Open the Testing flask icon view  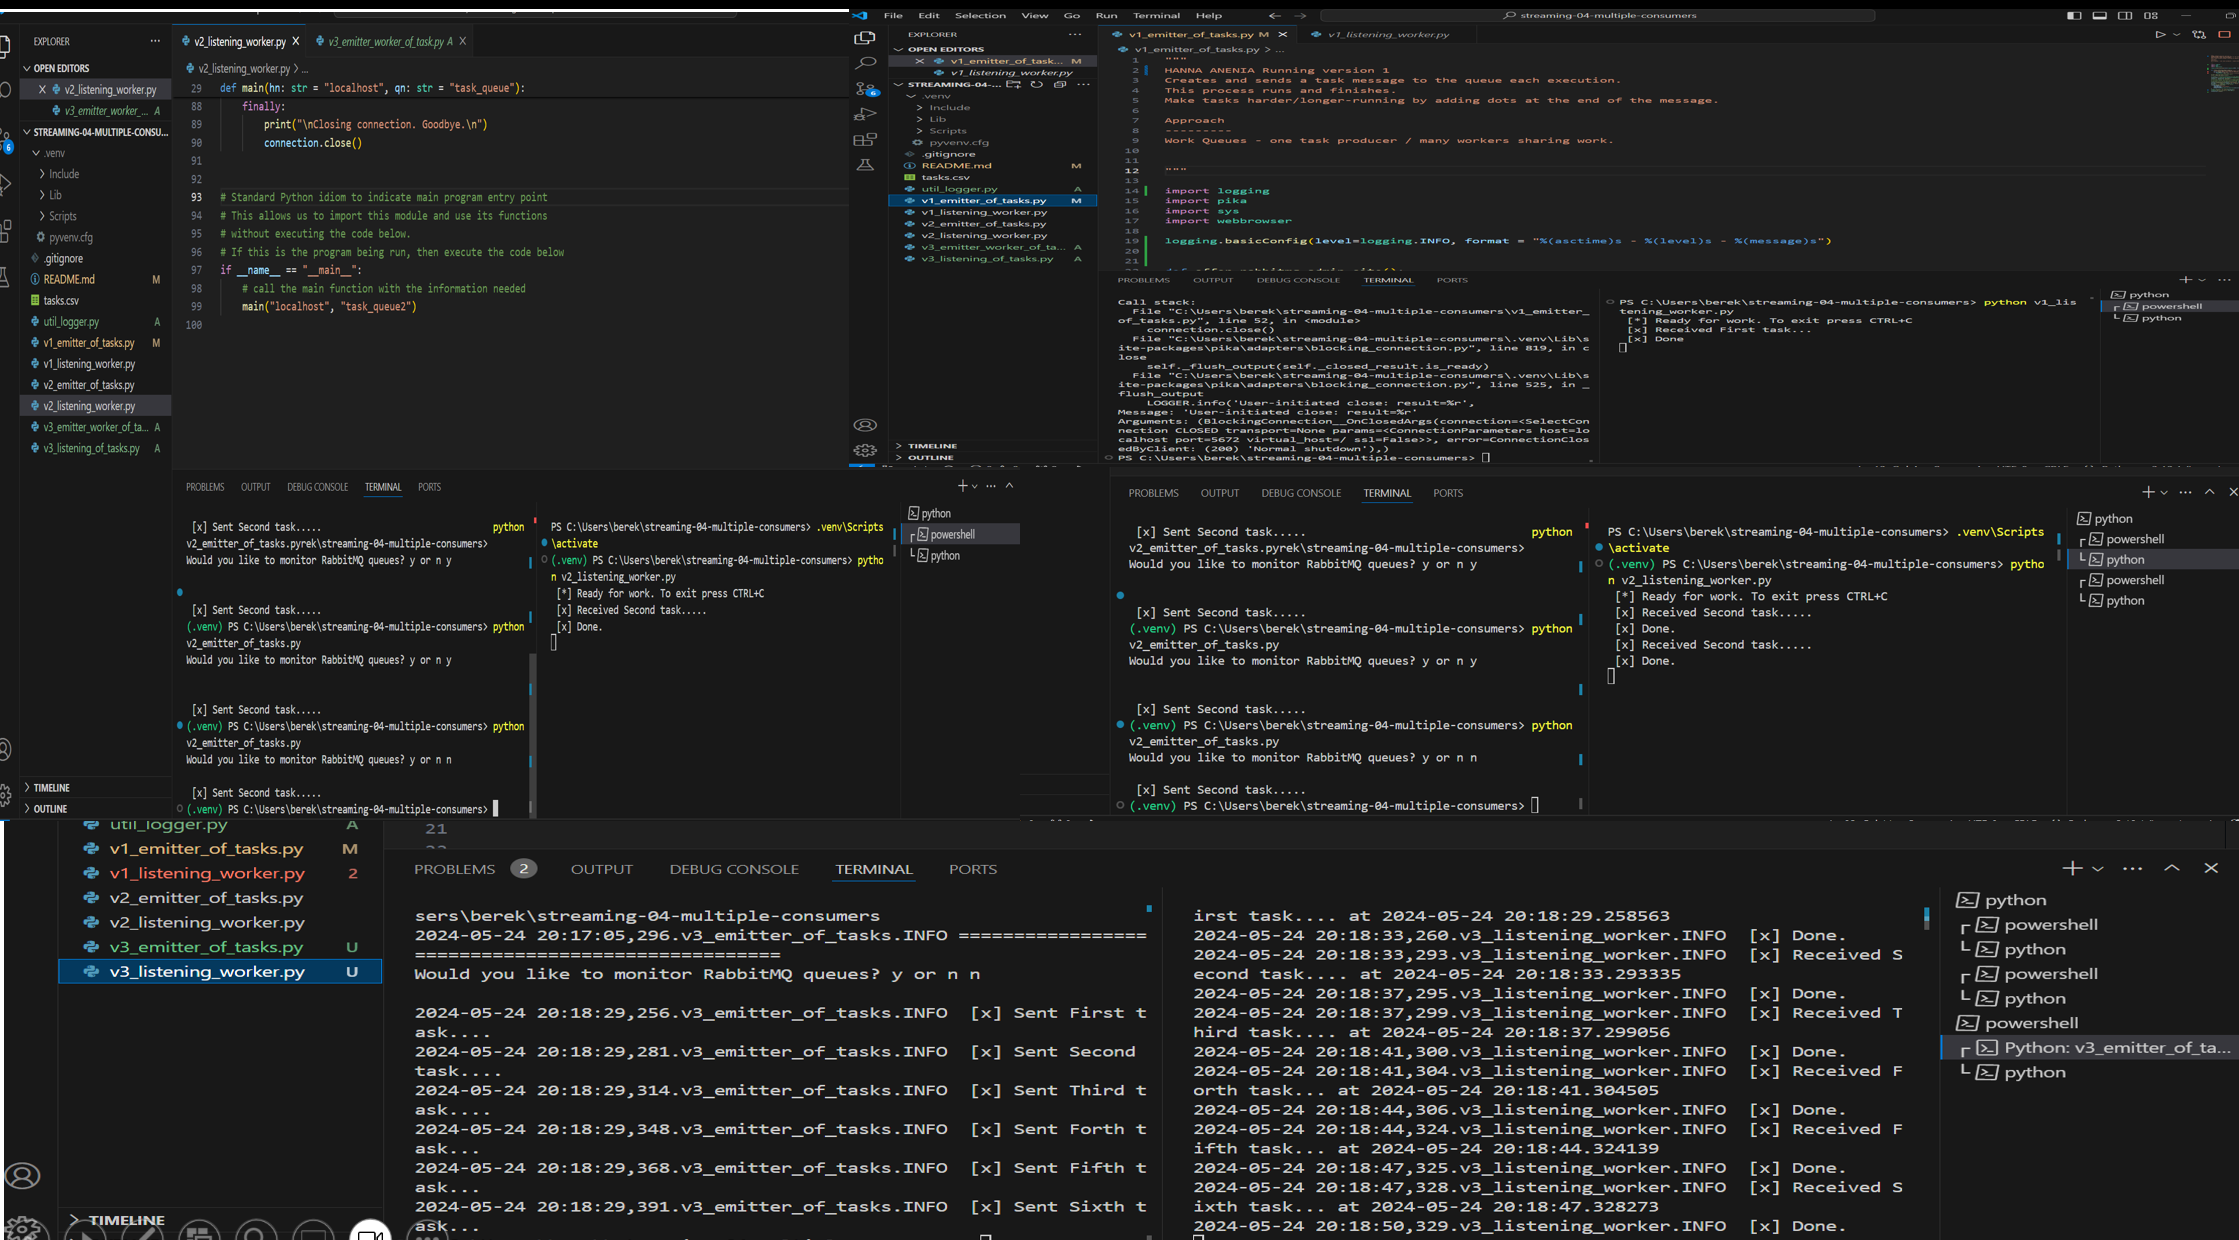(x=866, y=165)
